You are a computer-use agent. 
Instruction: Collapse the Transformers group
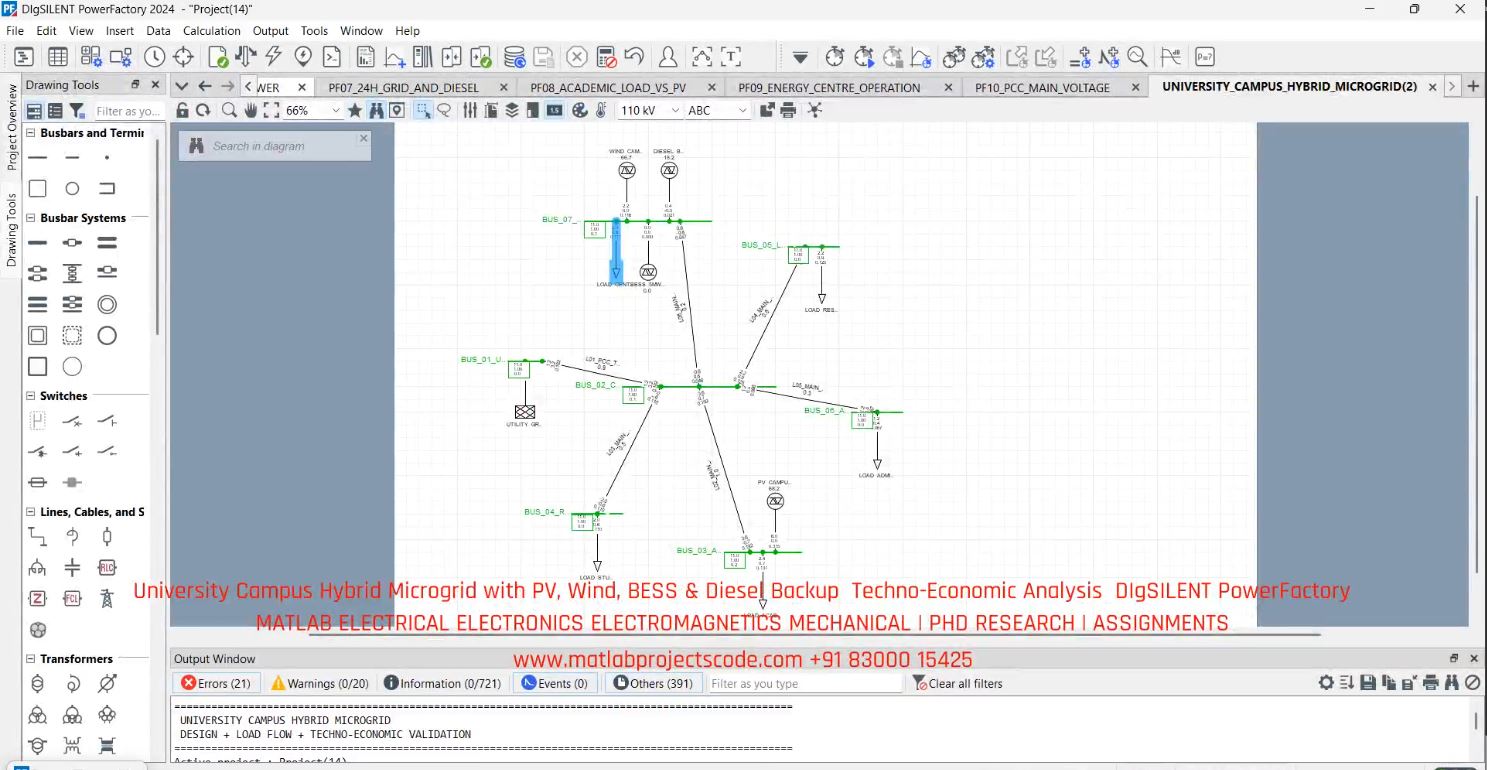coord(31,659)
